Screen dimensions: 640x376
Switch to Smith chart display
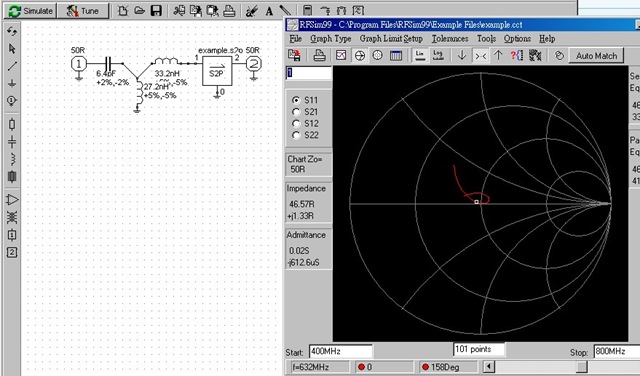coord(360,56)
